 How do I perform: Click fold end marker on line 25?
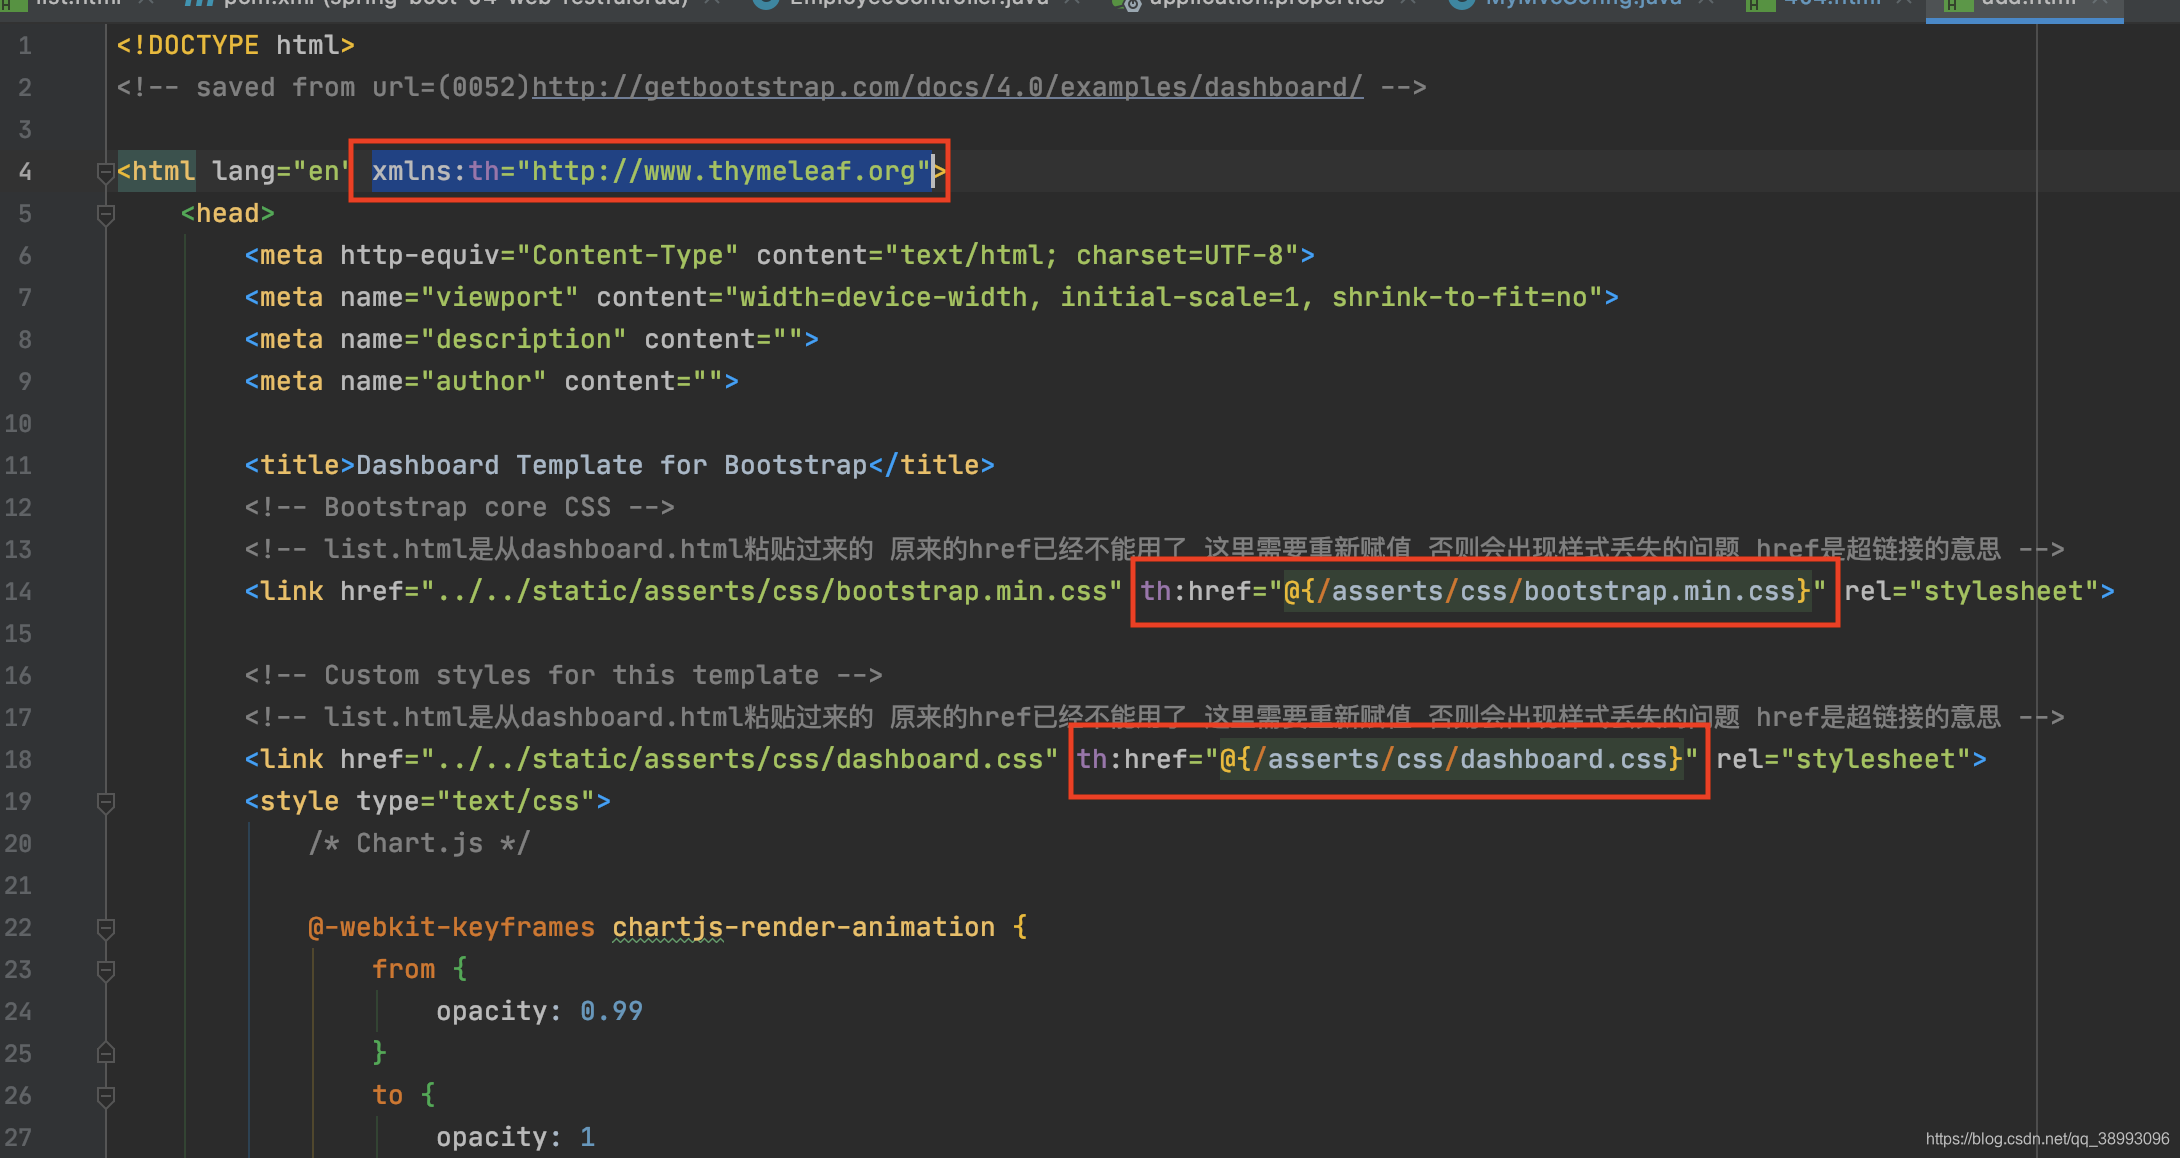click(105, 1054)
